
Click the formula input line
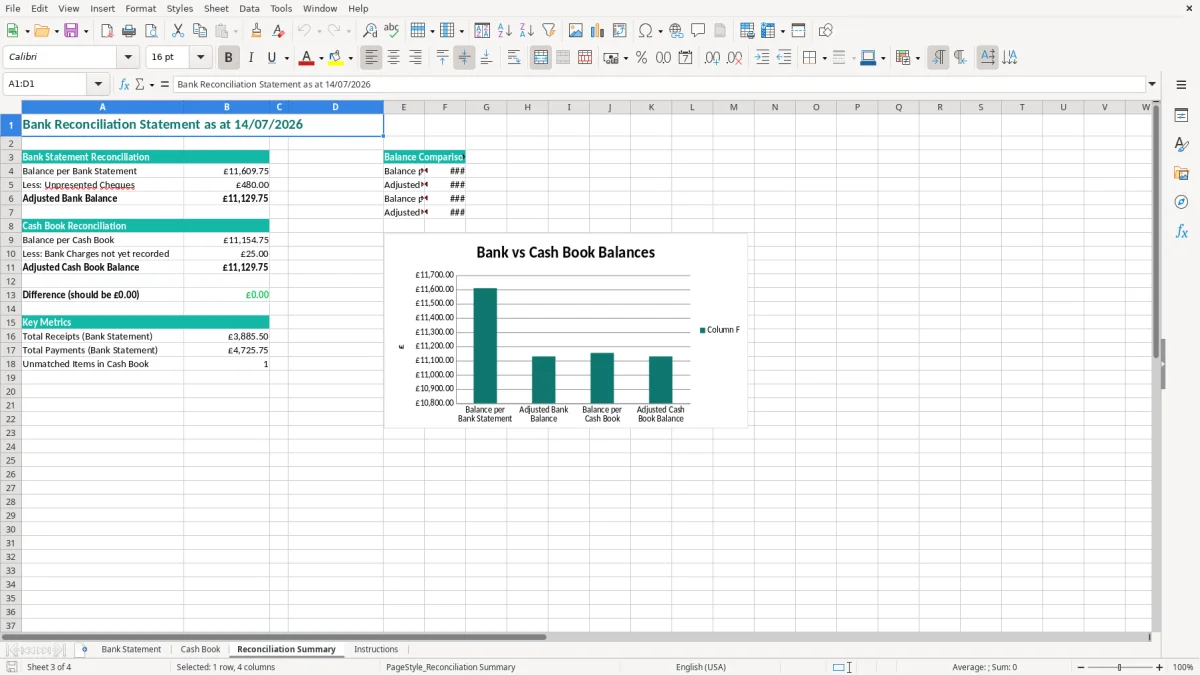click(659, 85)
